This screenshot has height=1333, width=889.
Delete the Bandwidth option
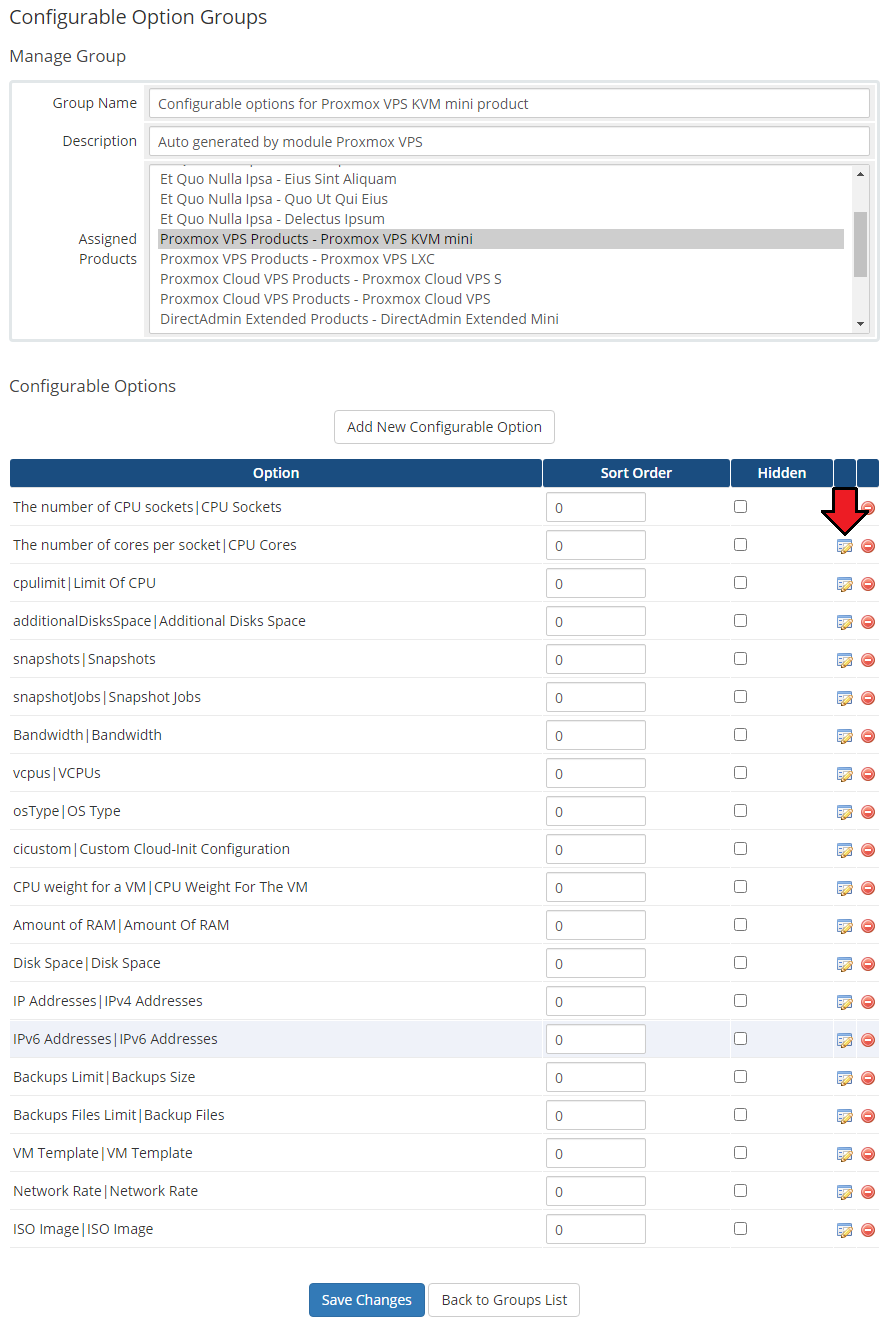868,736
